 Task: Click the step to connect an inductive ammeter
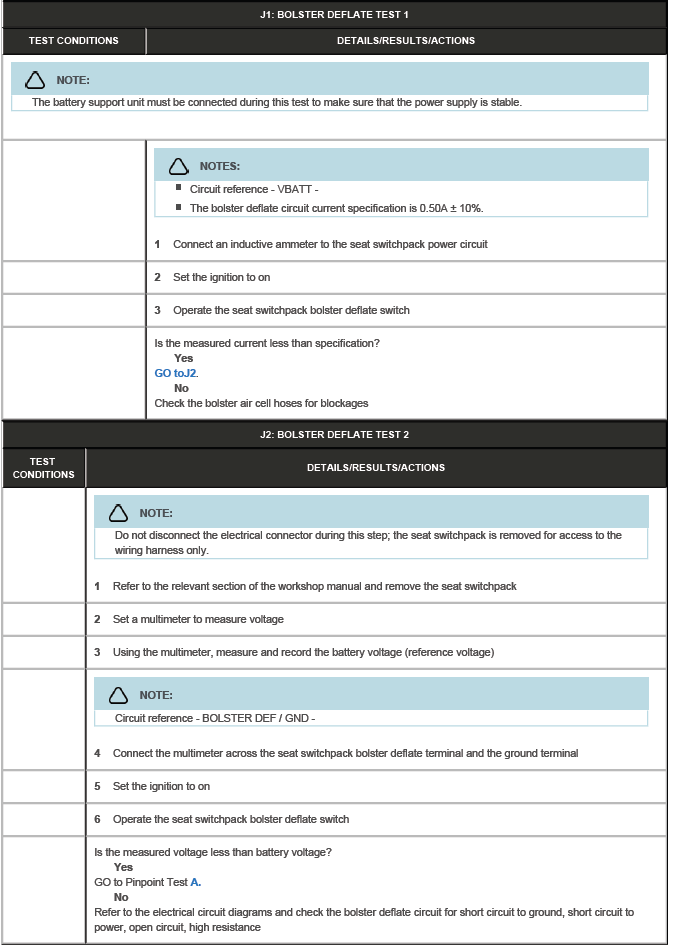click(330, 244)
